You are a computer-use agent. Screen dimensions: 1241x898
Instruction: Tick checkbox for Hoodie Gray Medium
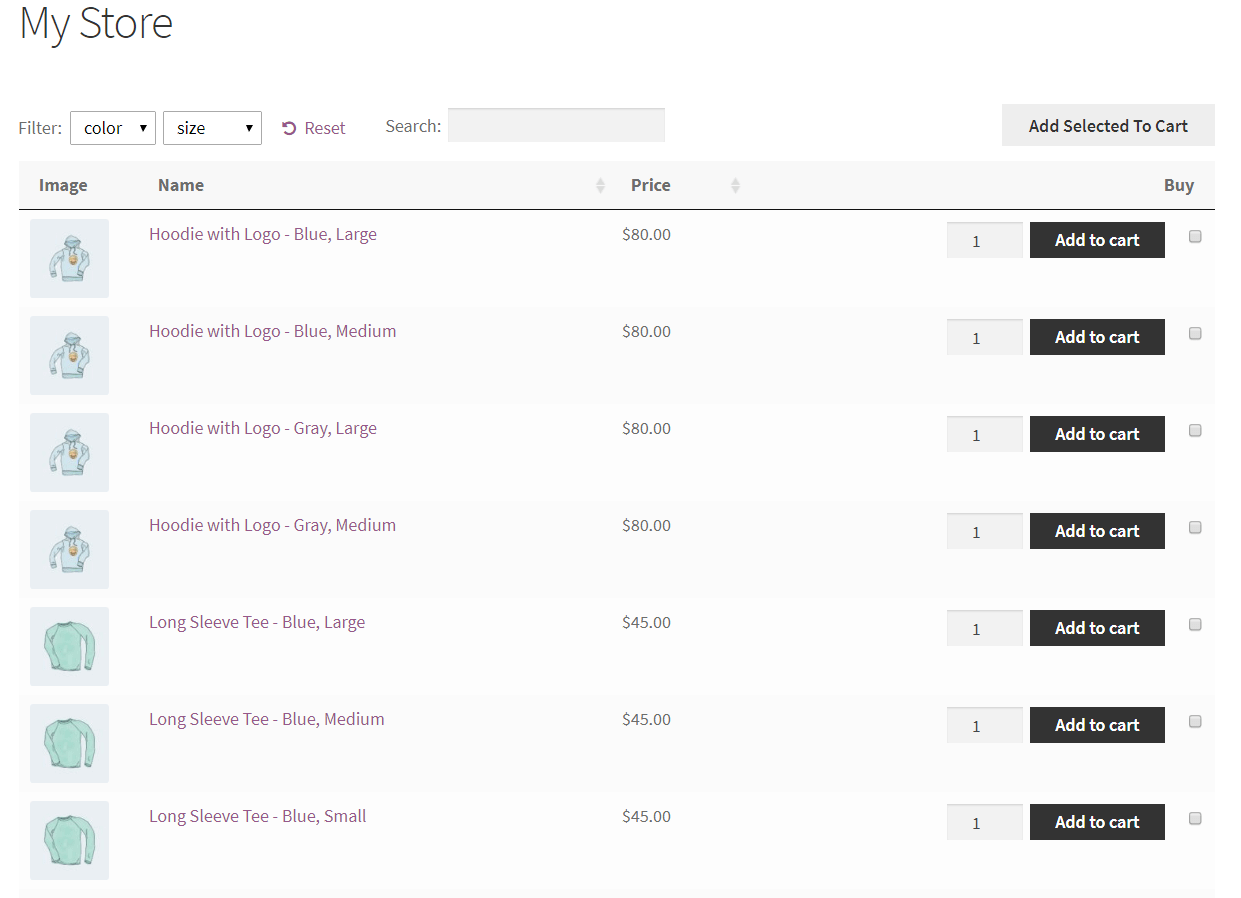(x=1195, y=528)
